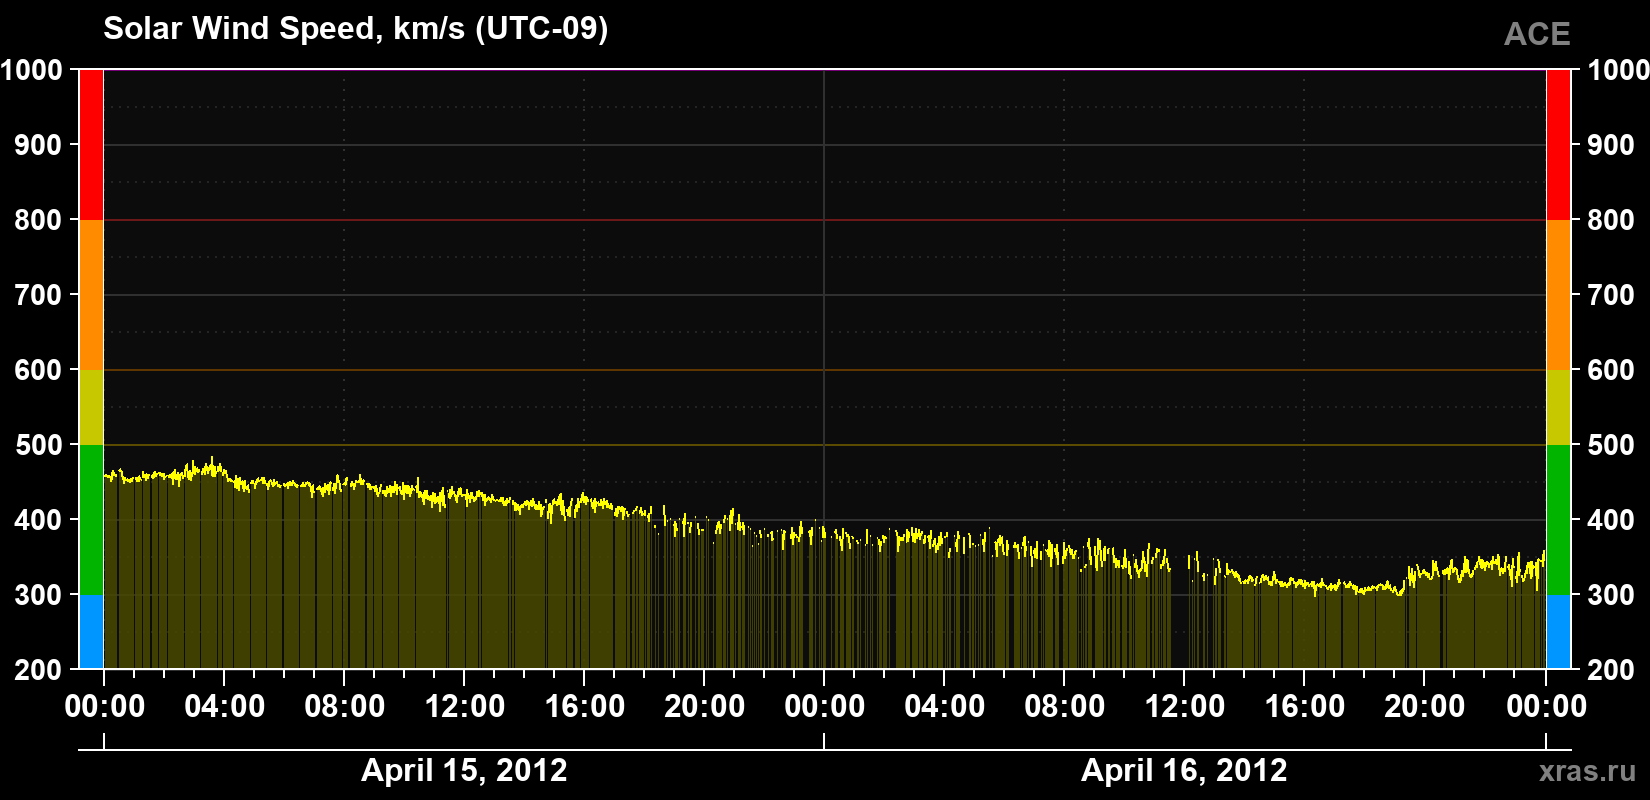
Task: Click the 12:00 time label for April 16
Action: pos(1184,707)
